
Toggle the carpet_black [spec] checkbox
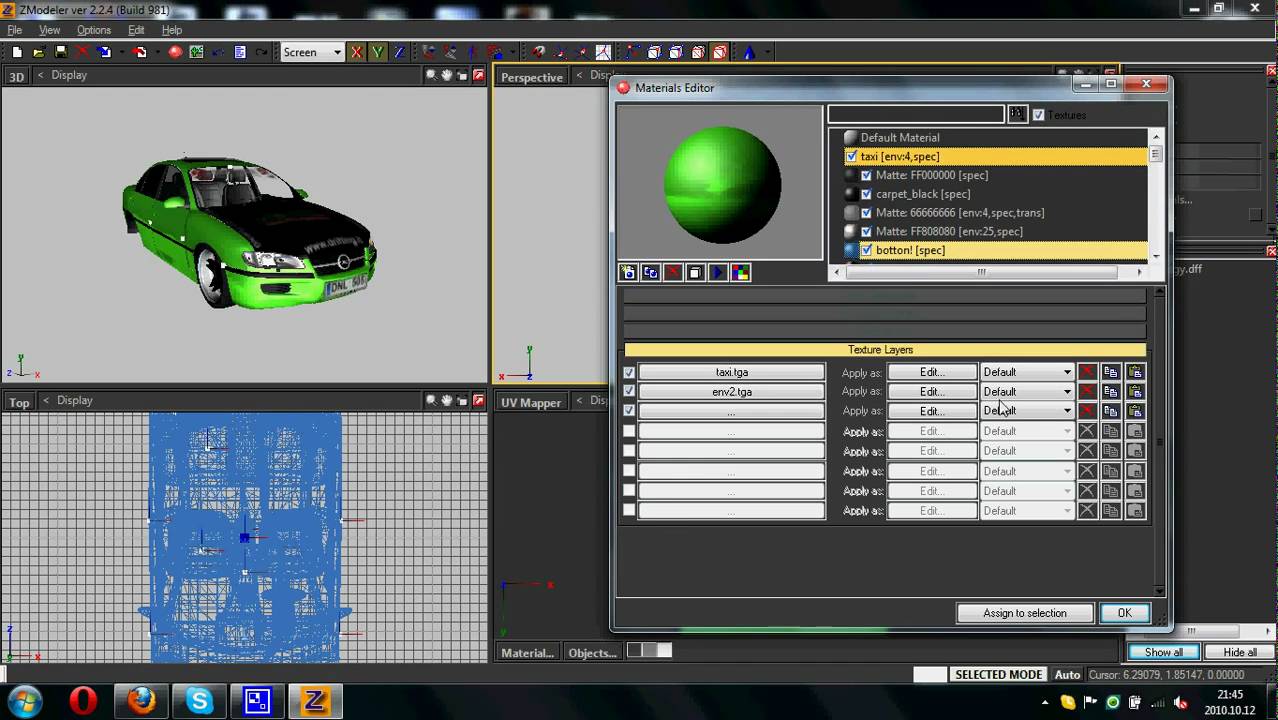coord(866,194)
